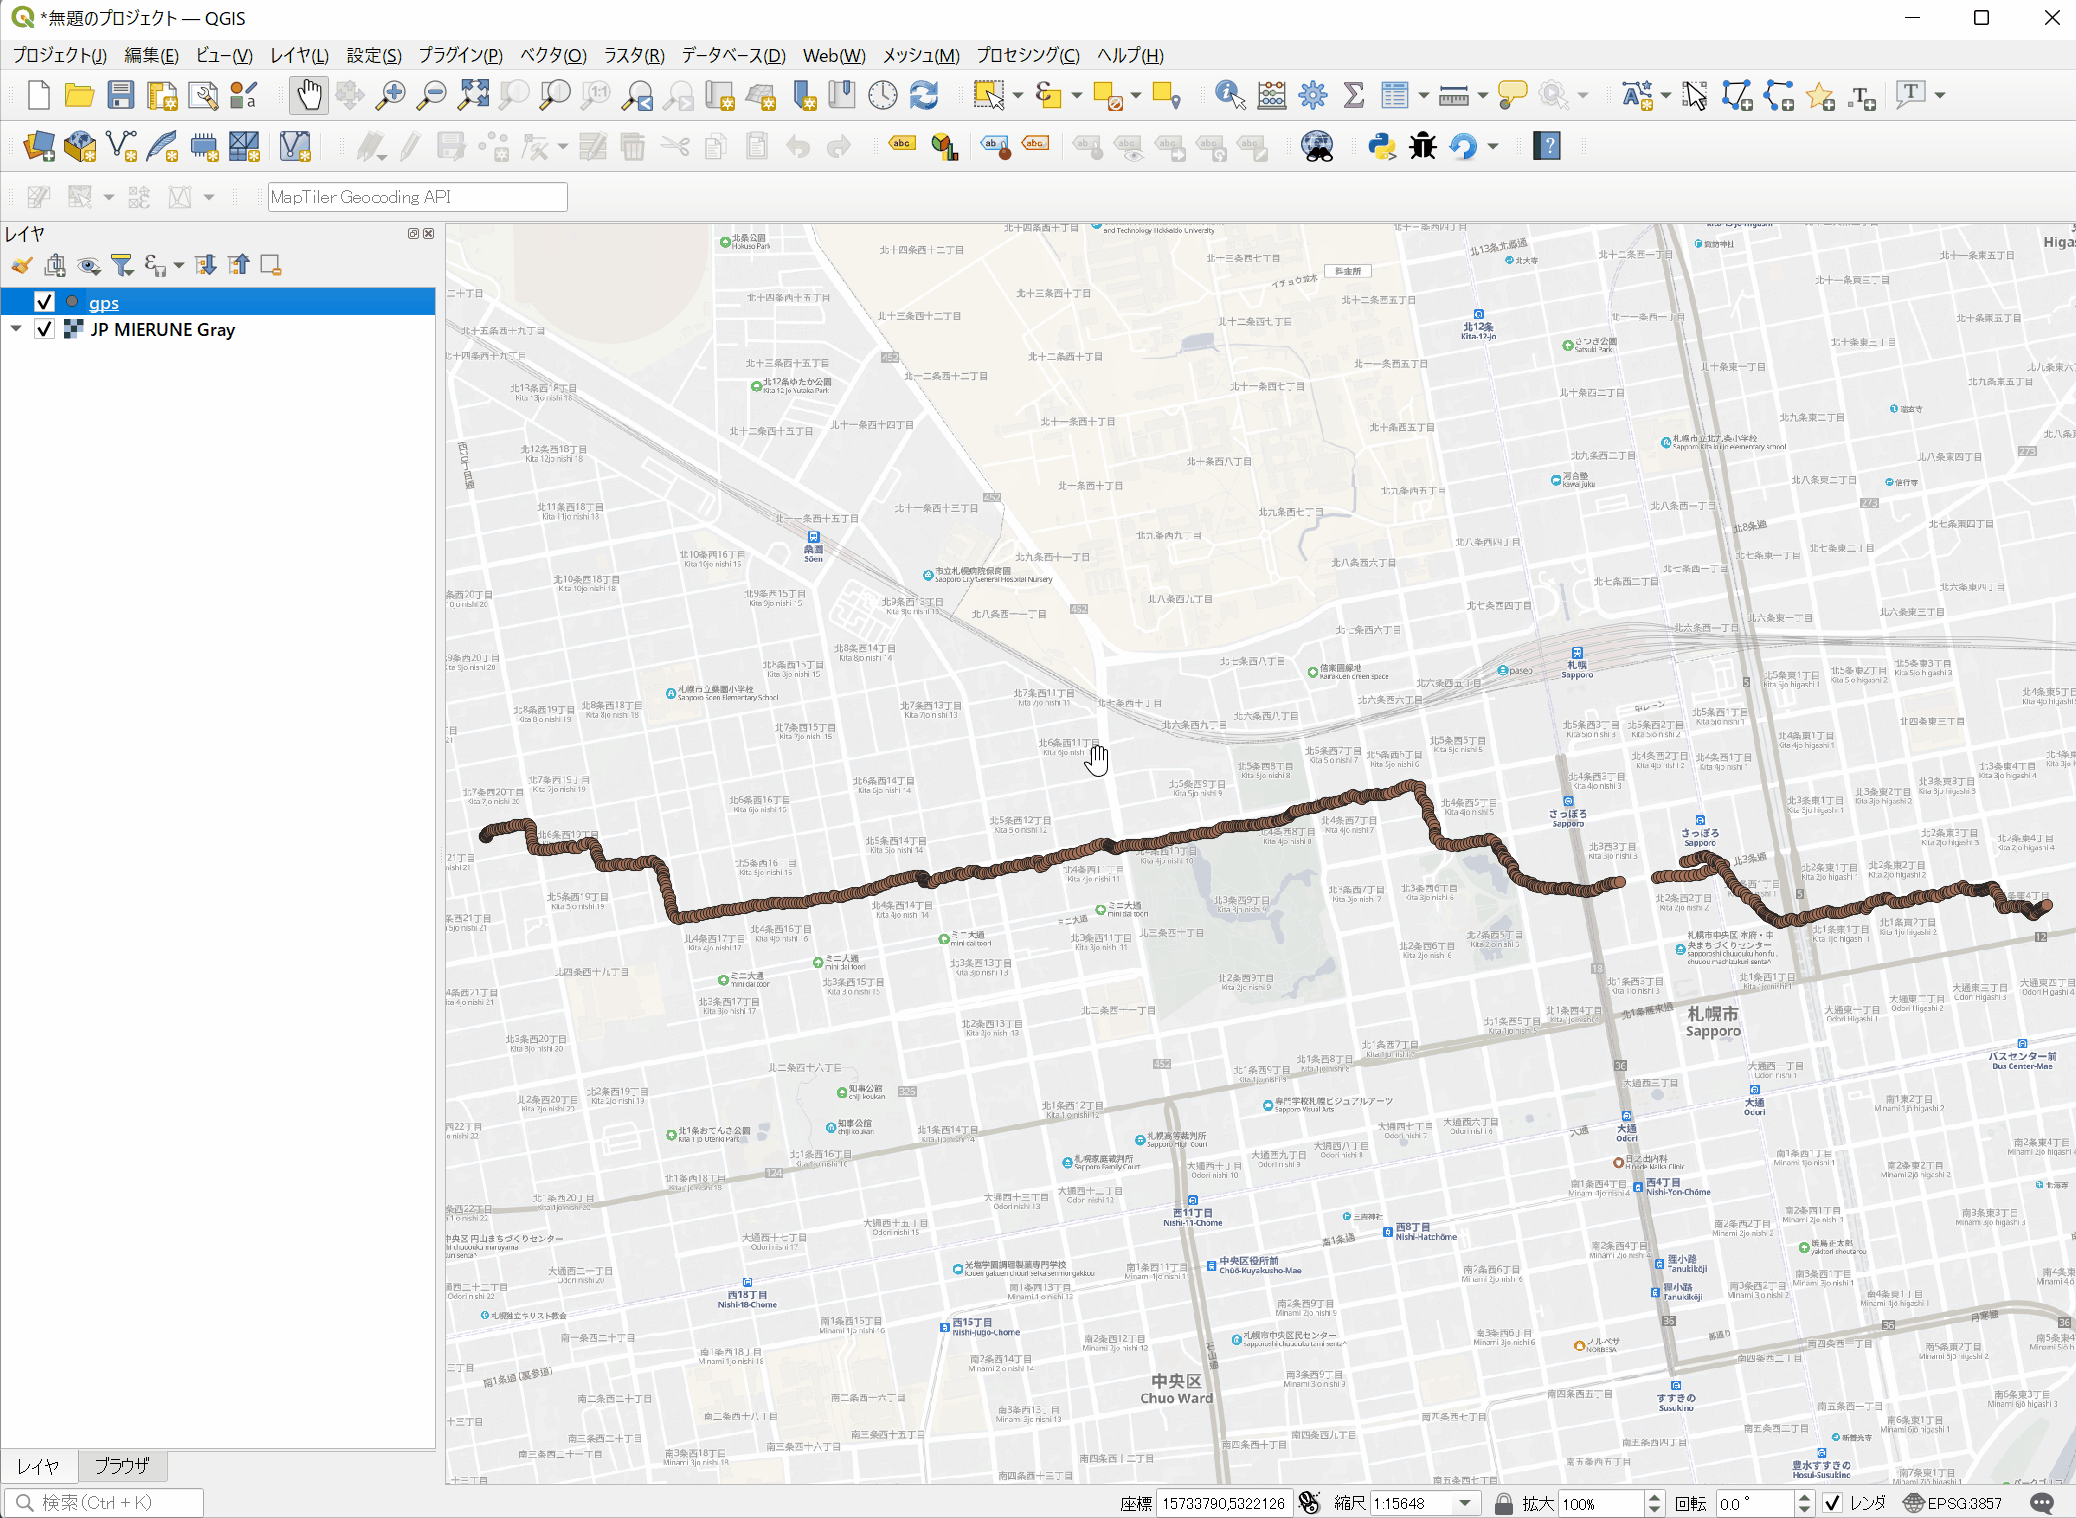Viewport: 2076px width, 1518px height.
Task: Toggle visibility of JP MIERUNE Gray layer
Action: coord(44,329)
